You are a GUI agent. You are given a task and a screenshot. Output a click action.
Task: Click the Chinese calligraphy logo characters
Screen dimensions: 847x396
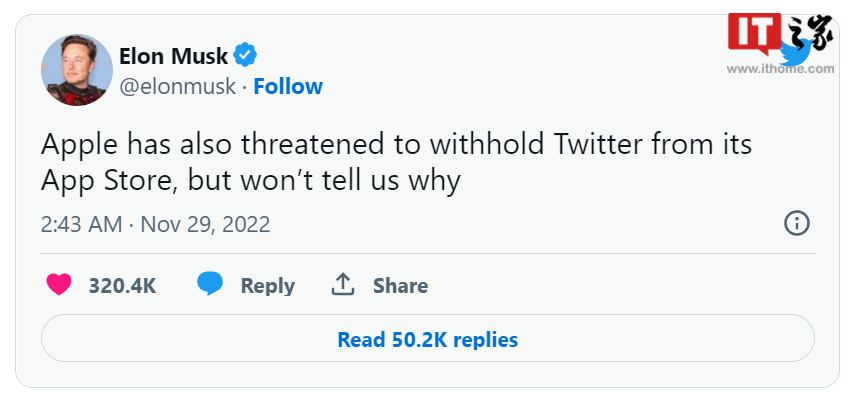tap(809, 33)
